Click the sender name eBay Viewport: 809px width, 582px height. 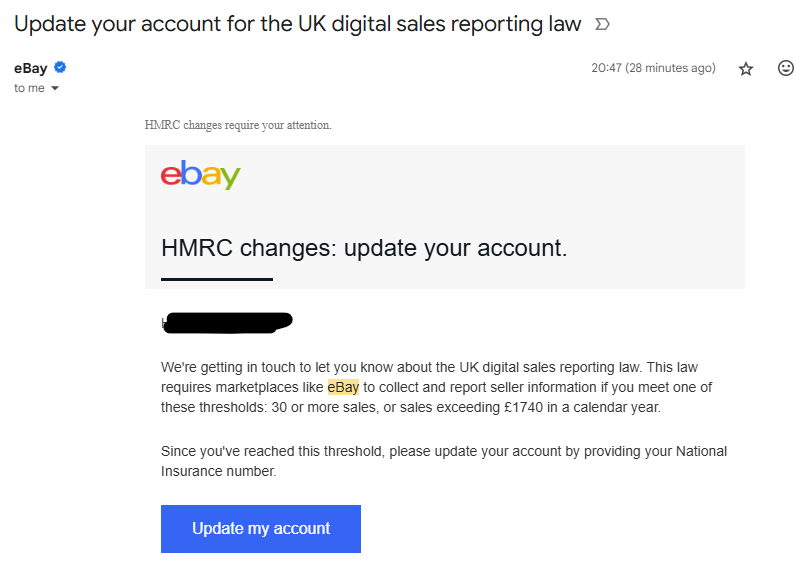click(x=30, y=68)
